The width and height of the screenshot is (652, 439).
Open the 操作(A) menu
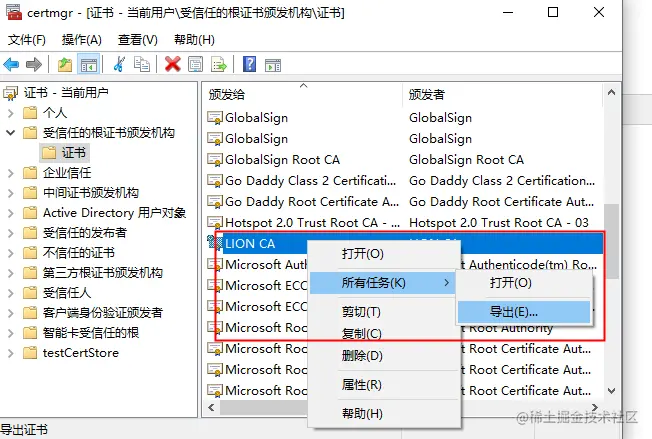click(x=82, y=40)
